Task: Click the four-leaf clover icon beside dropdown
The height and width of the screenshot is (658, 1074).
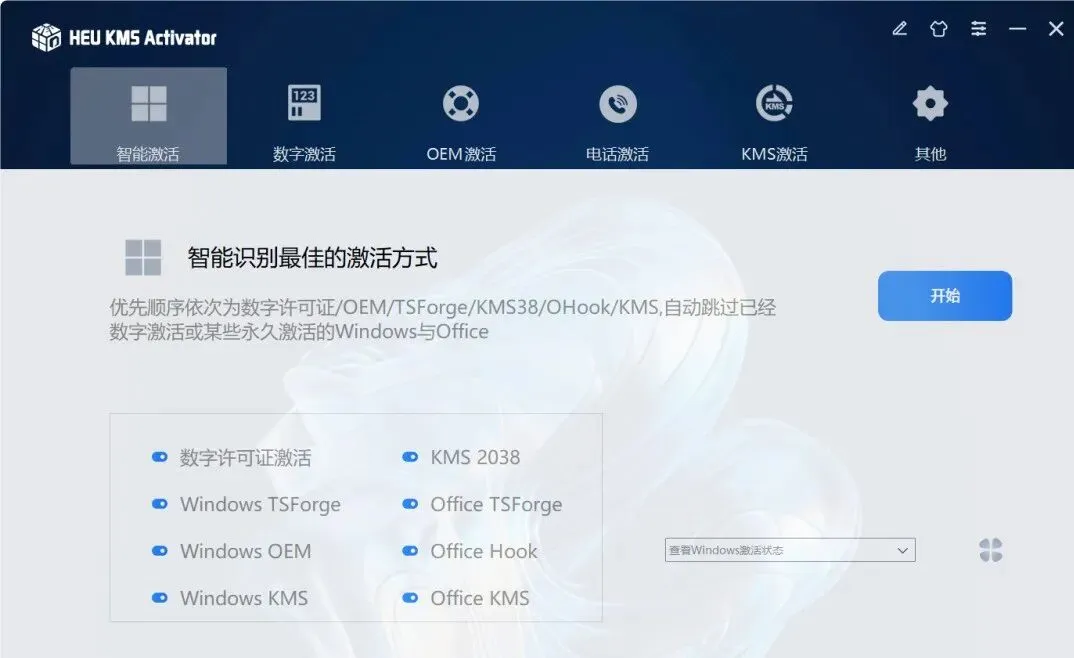Action: click(x=990, y=550)
